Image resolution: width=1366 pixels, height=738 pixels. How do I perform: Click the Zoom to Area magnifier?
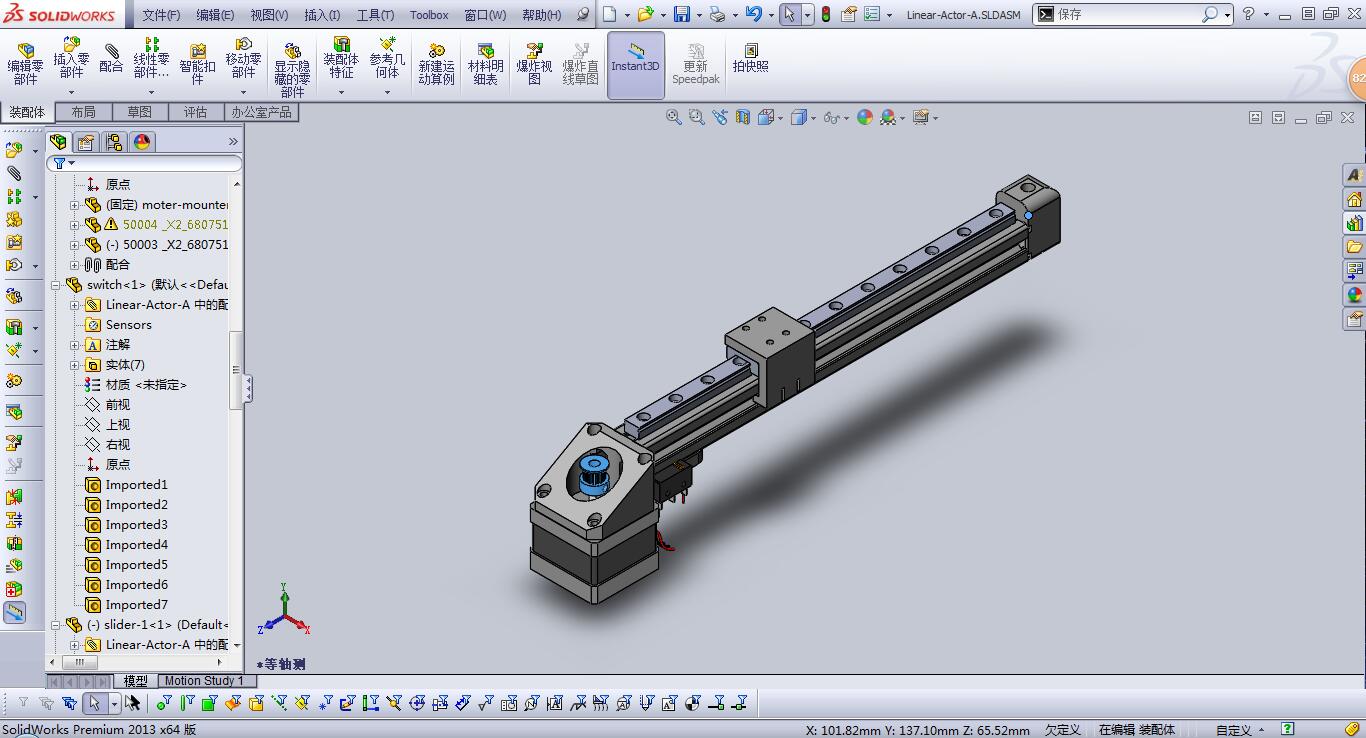pyautogui.click(x=697, y=117)
